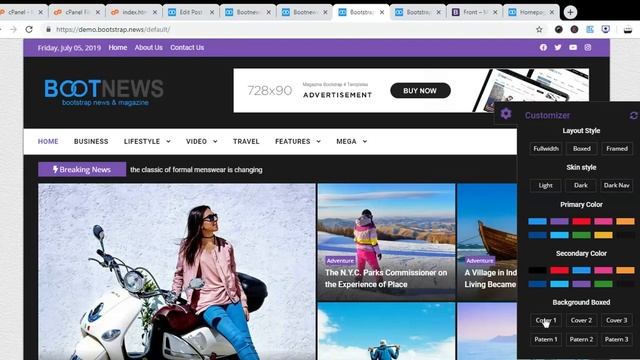Switch to the Homepage browser tab
Viewport: 640px width, 360px height.
531,12
